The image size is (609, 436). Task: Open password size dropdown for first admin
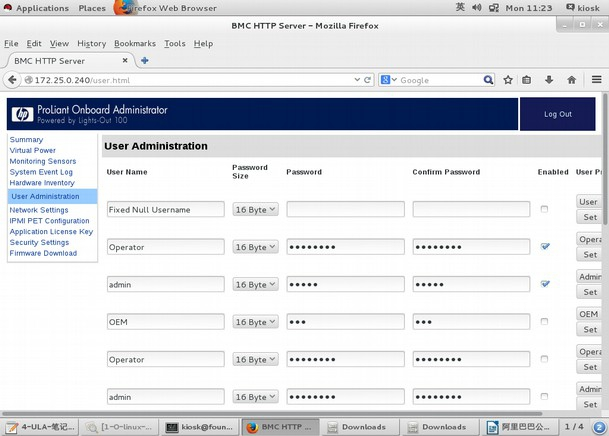tap(256, 285)
